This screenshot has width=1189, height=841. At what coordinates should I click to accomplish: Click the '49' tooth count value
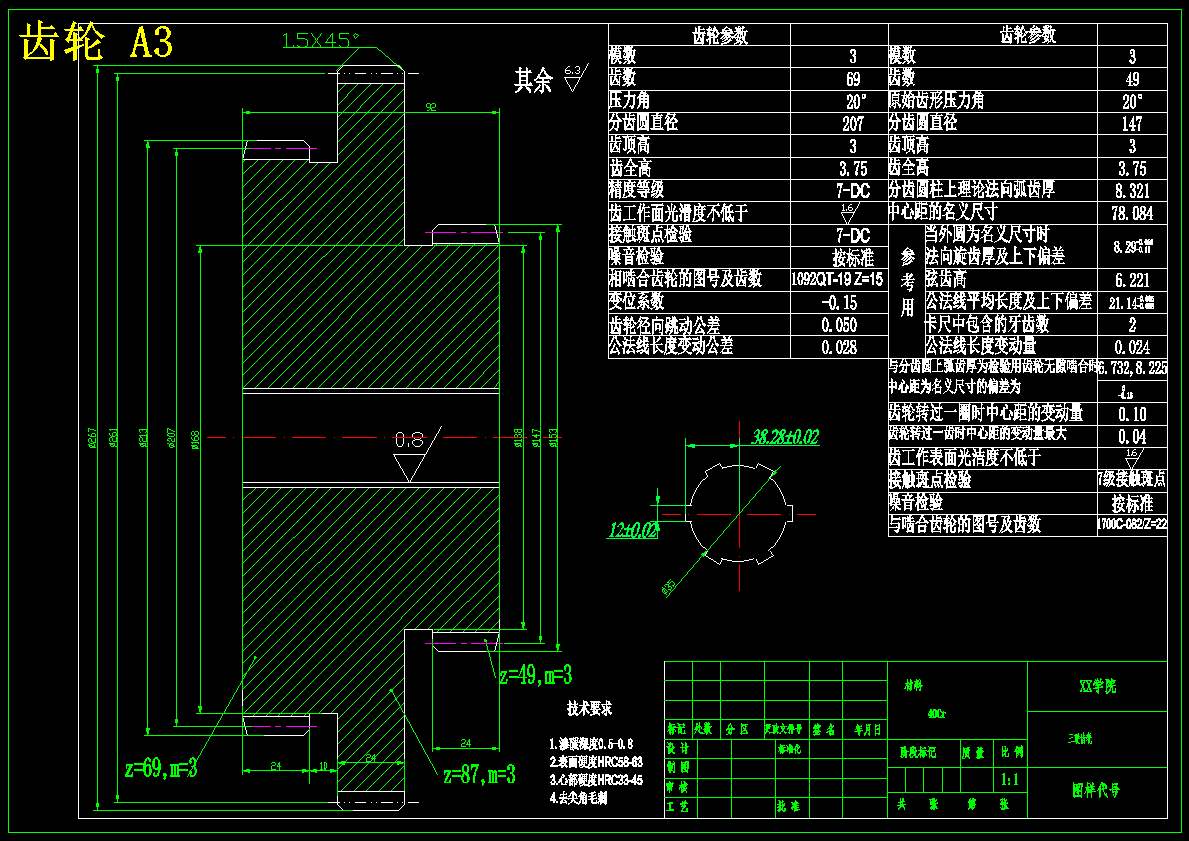tap(1132, 79)
